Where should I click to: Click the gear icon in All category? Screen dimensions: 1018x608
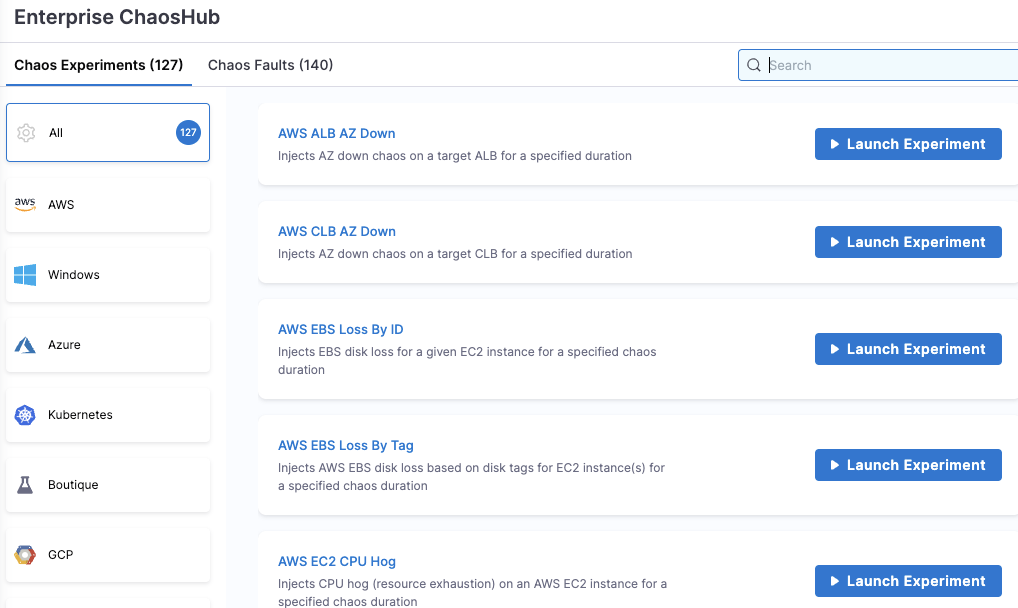(x=26, y=133)
